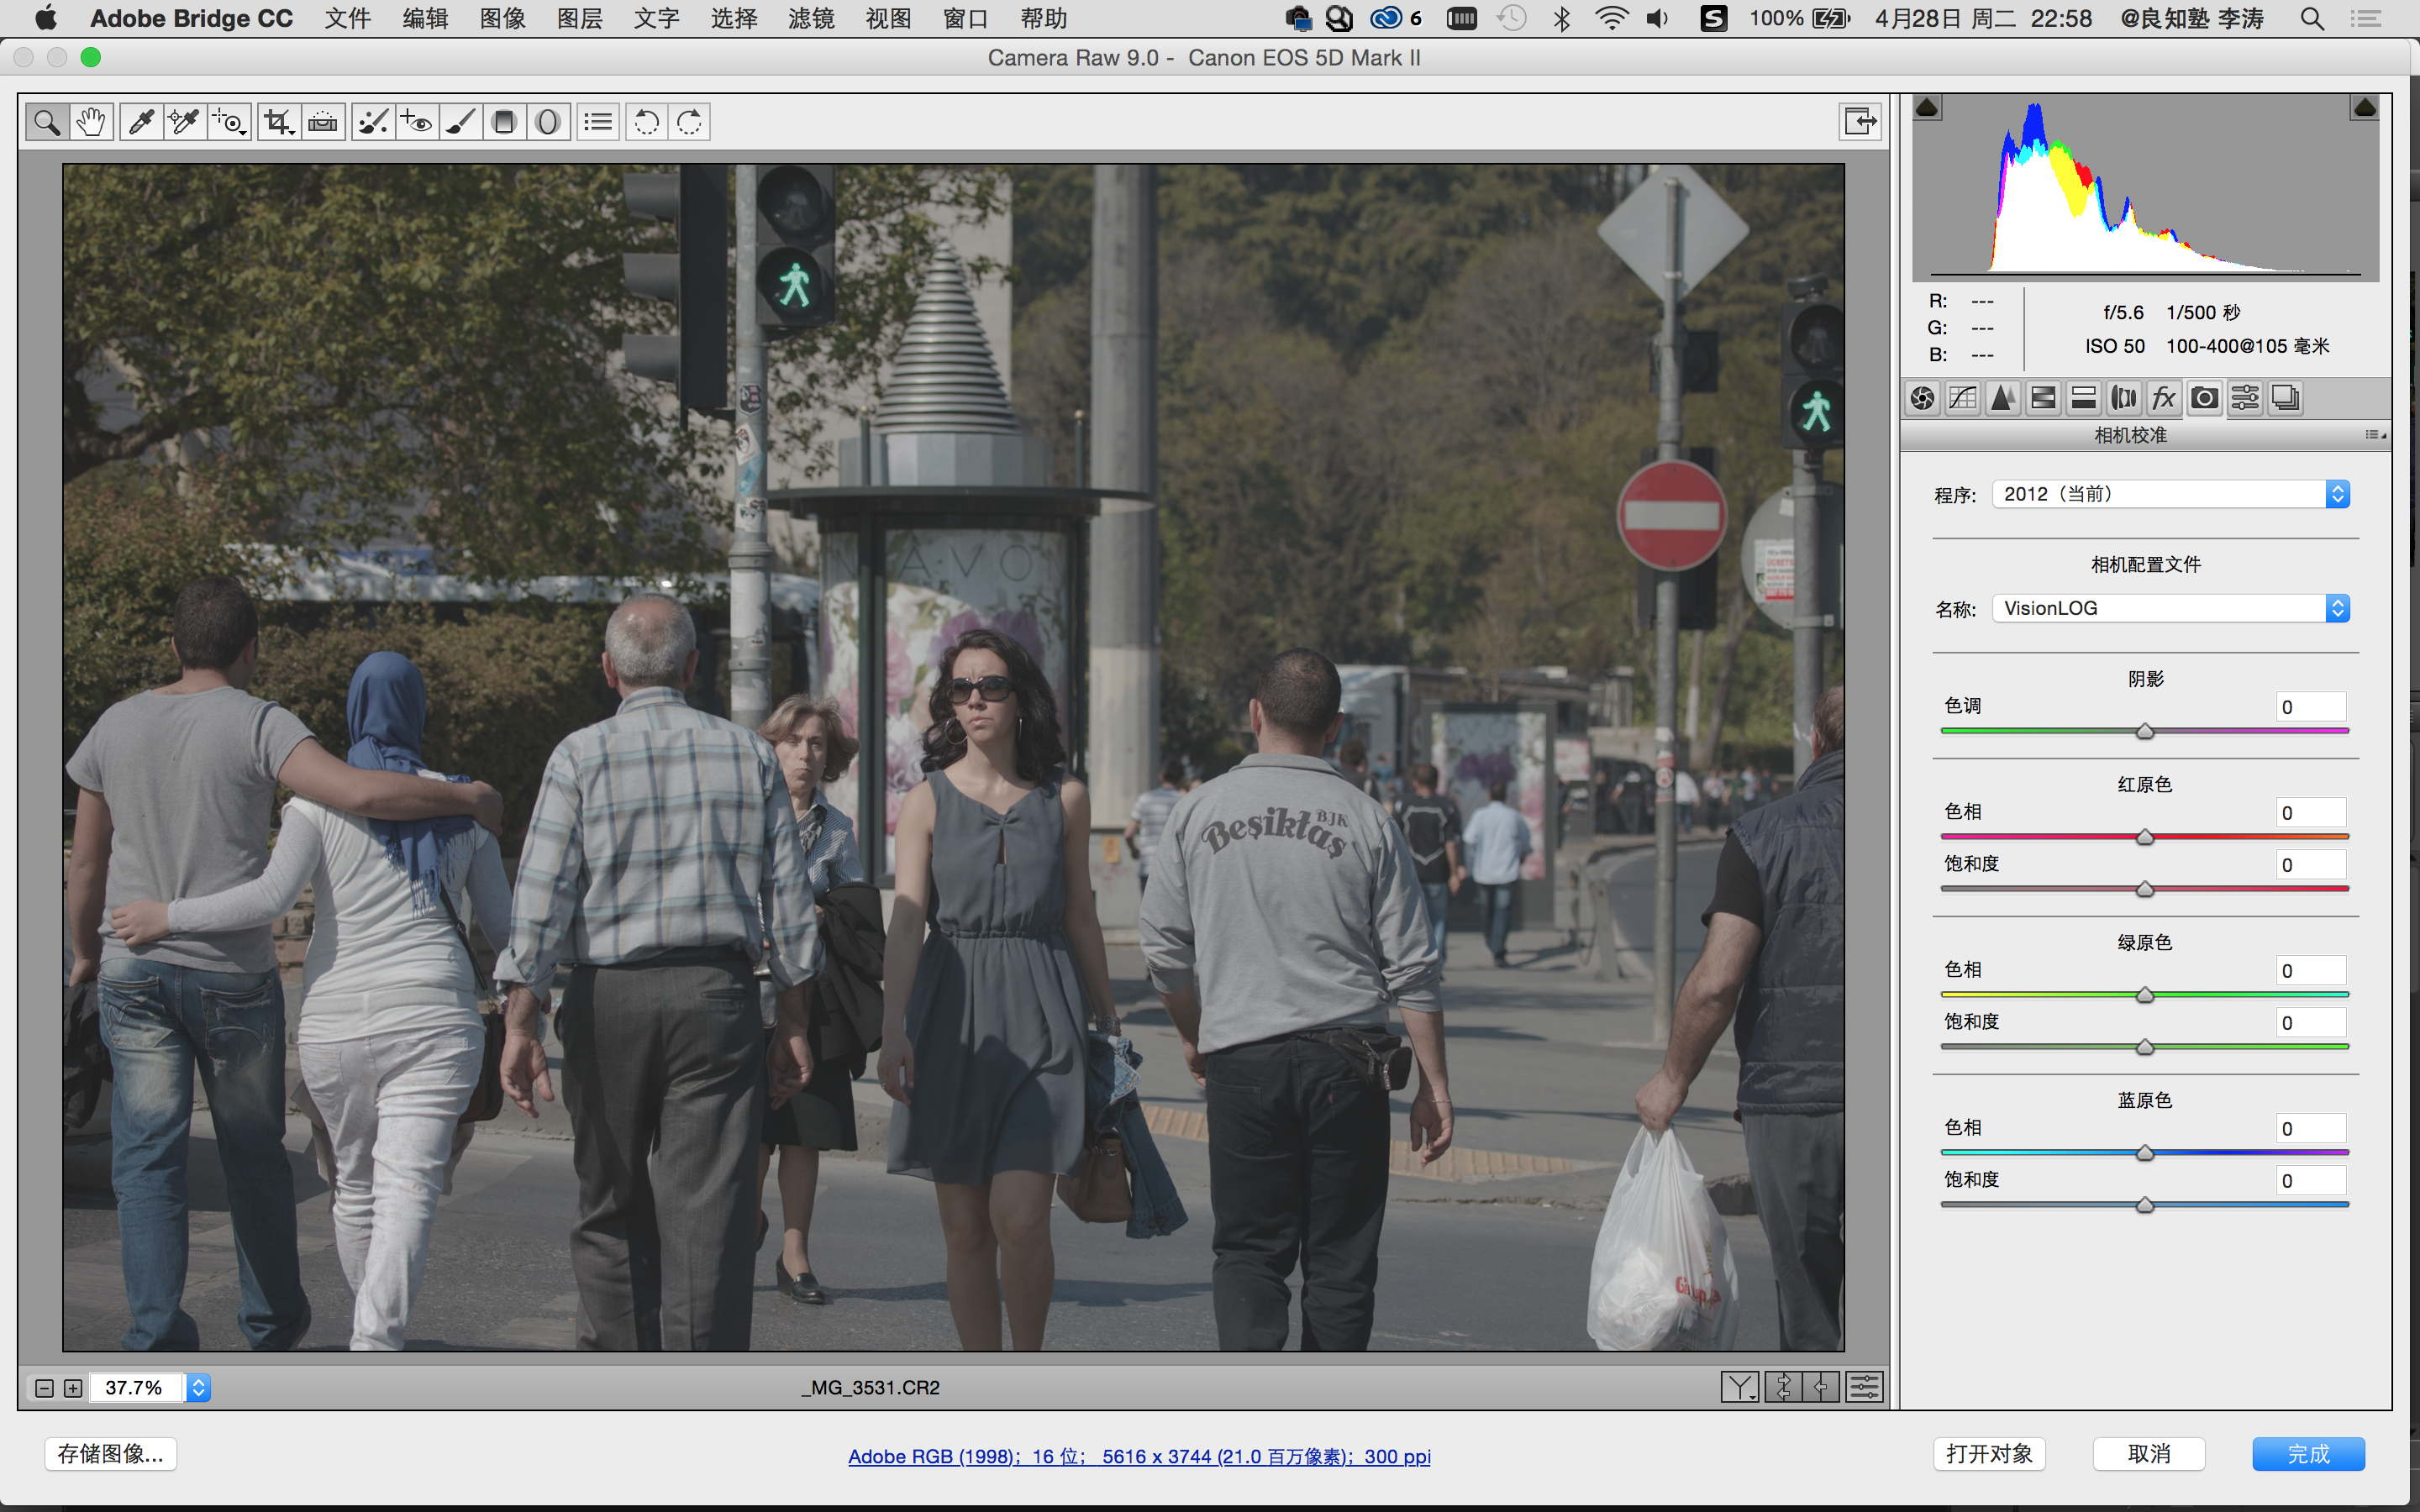This screenshot has height=1512, width=2420.
Task: Choose the Crop tool
Action: (277, 122)
